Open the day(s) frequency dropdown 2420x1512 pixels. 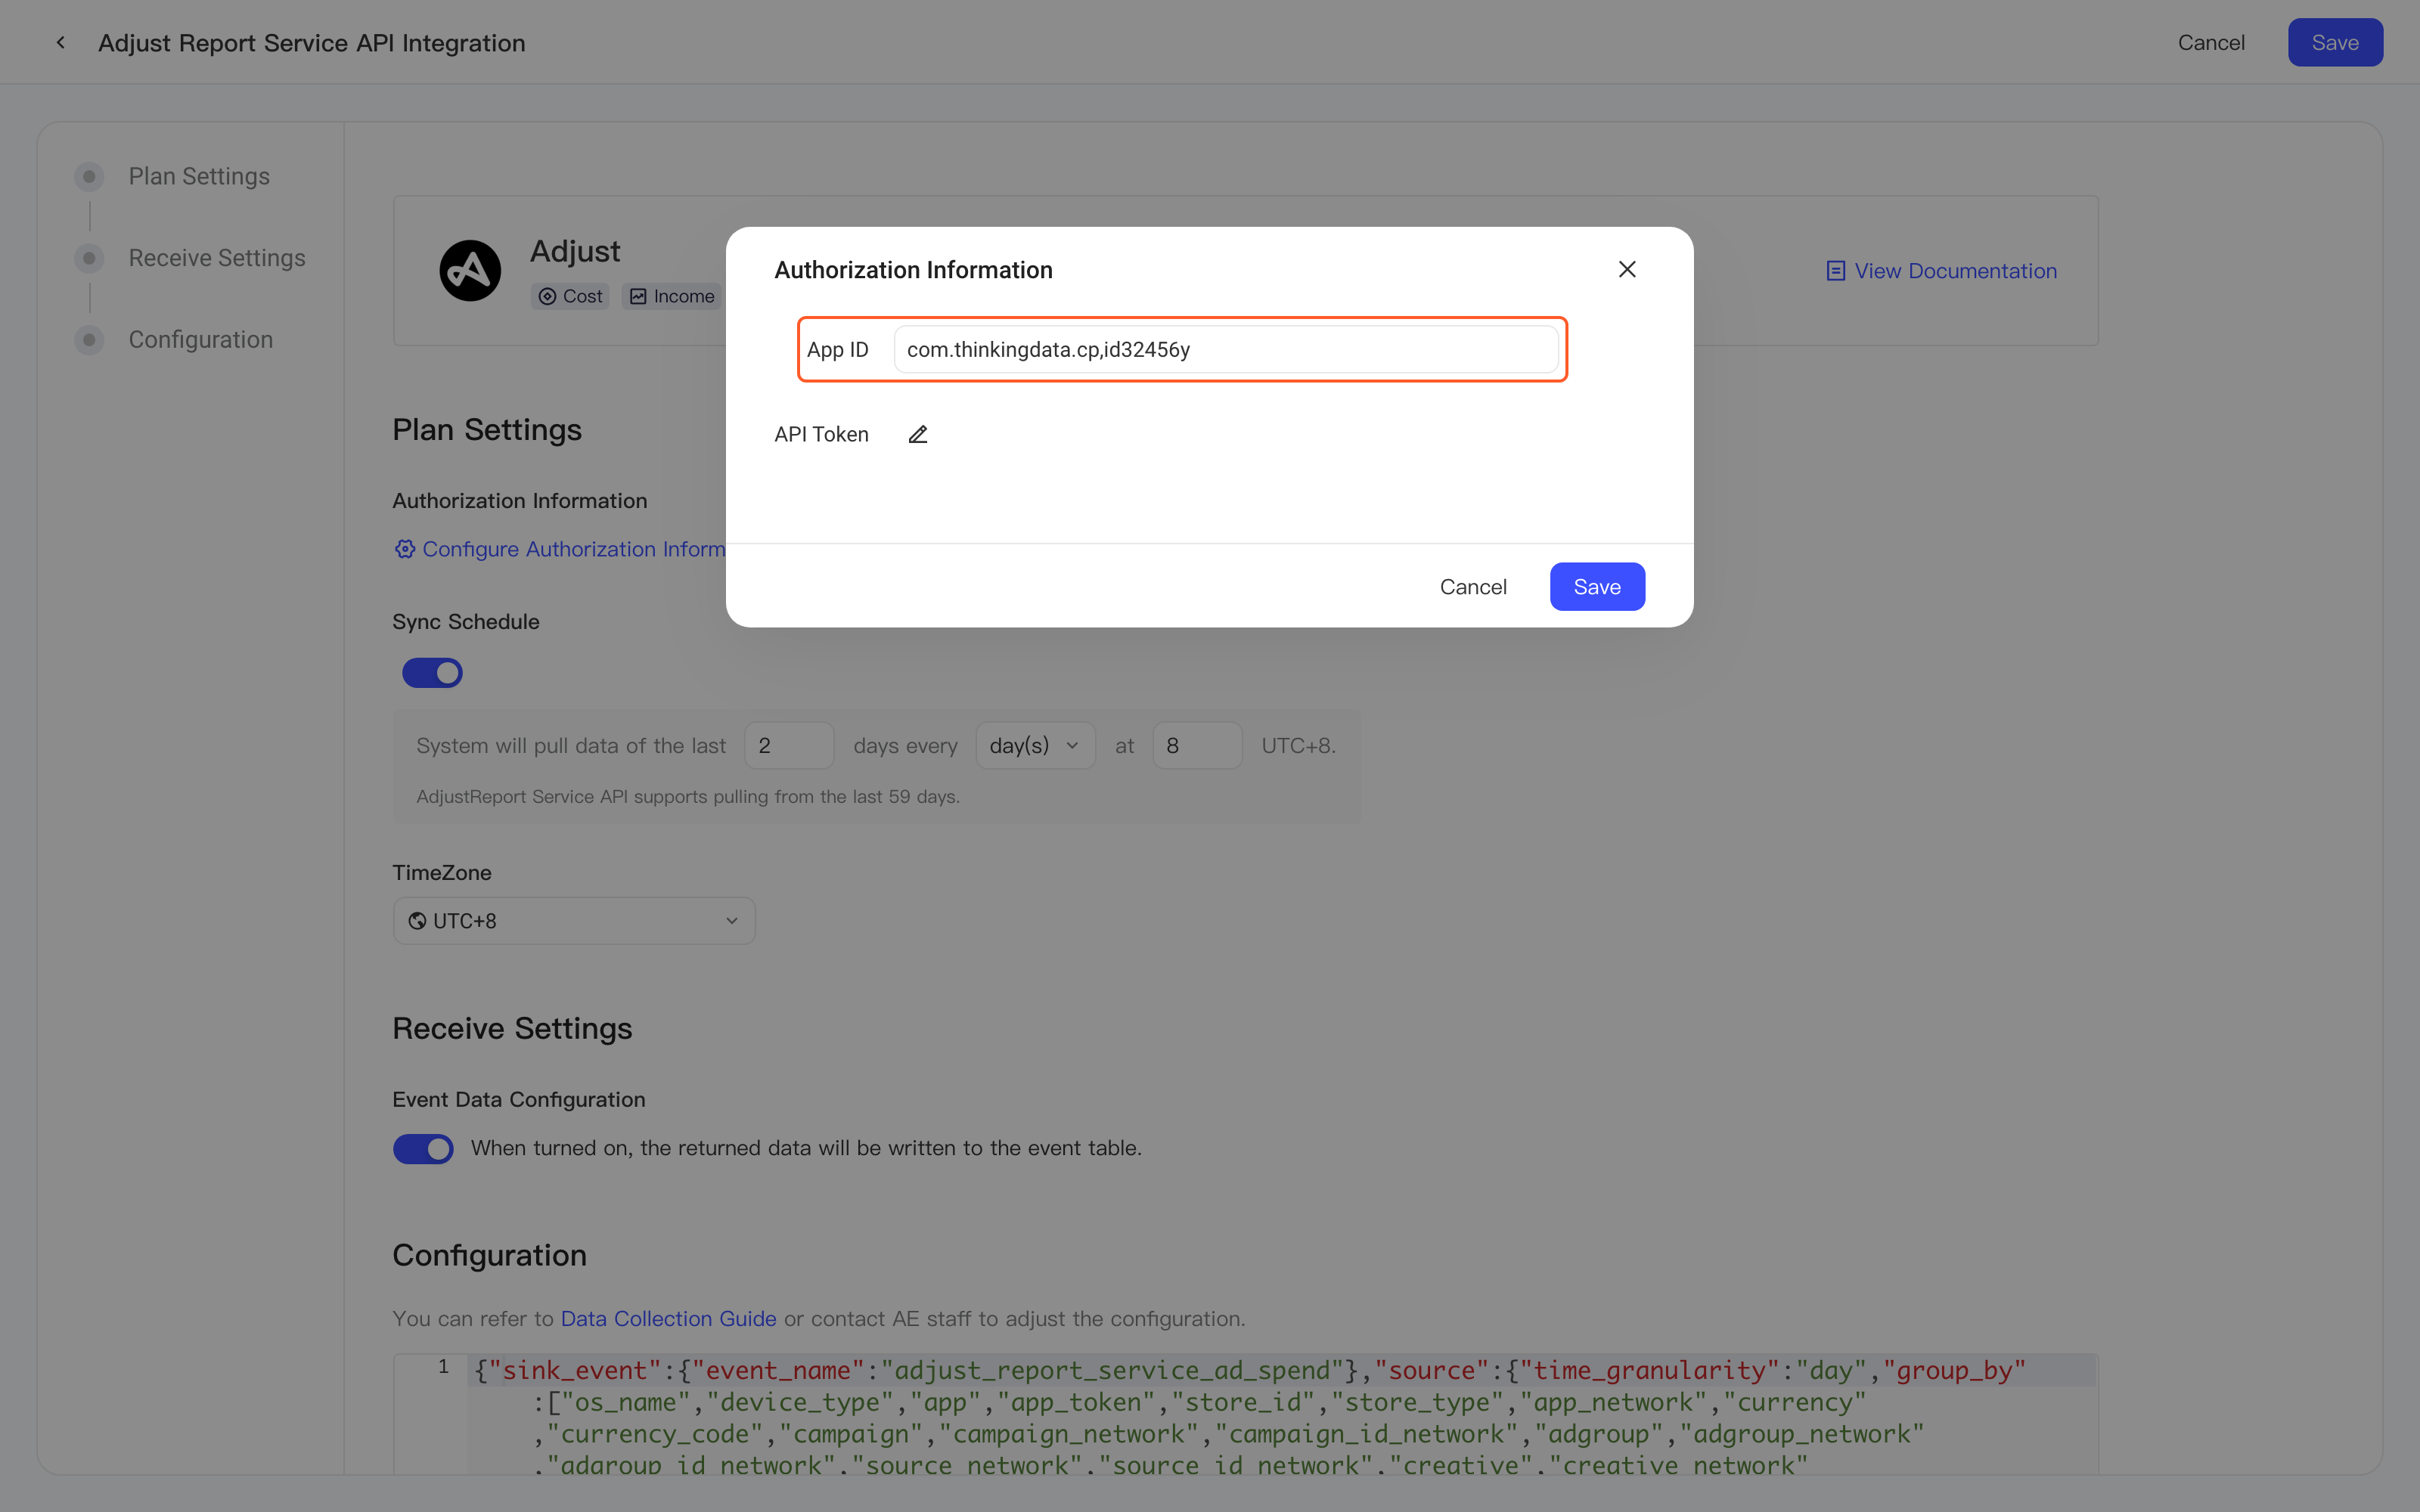coord(1035,745)
